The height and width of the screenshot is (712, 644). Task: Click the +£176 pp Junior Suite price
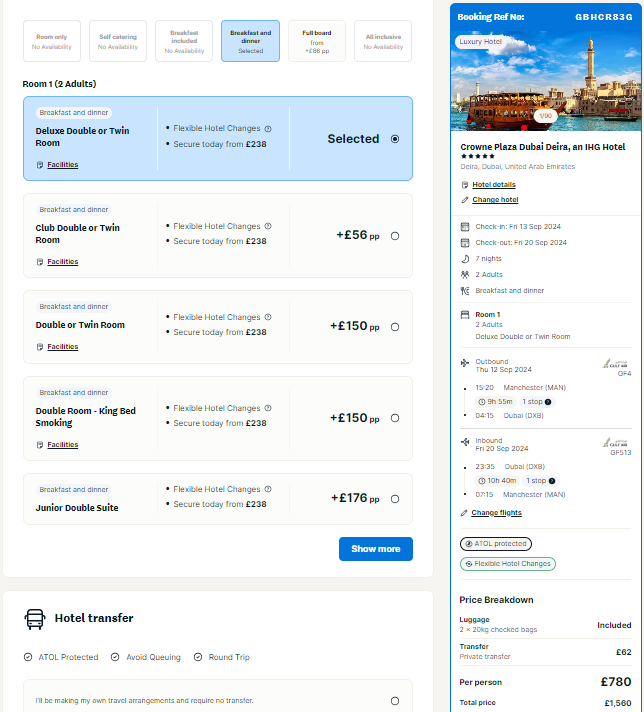(x=355, y=498)
